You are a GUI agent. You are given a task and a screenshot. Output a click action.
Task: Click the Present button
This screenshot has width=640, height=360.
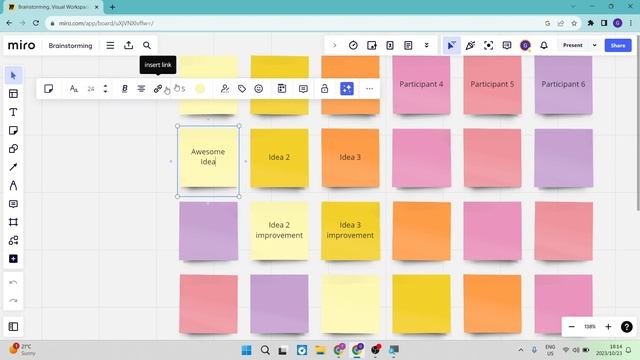(x=573, y=45)
